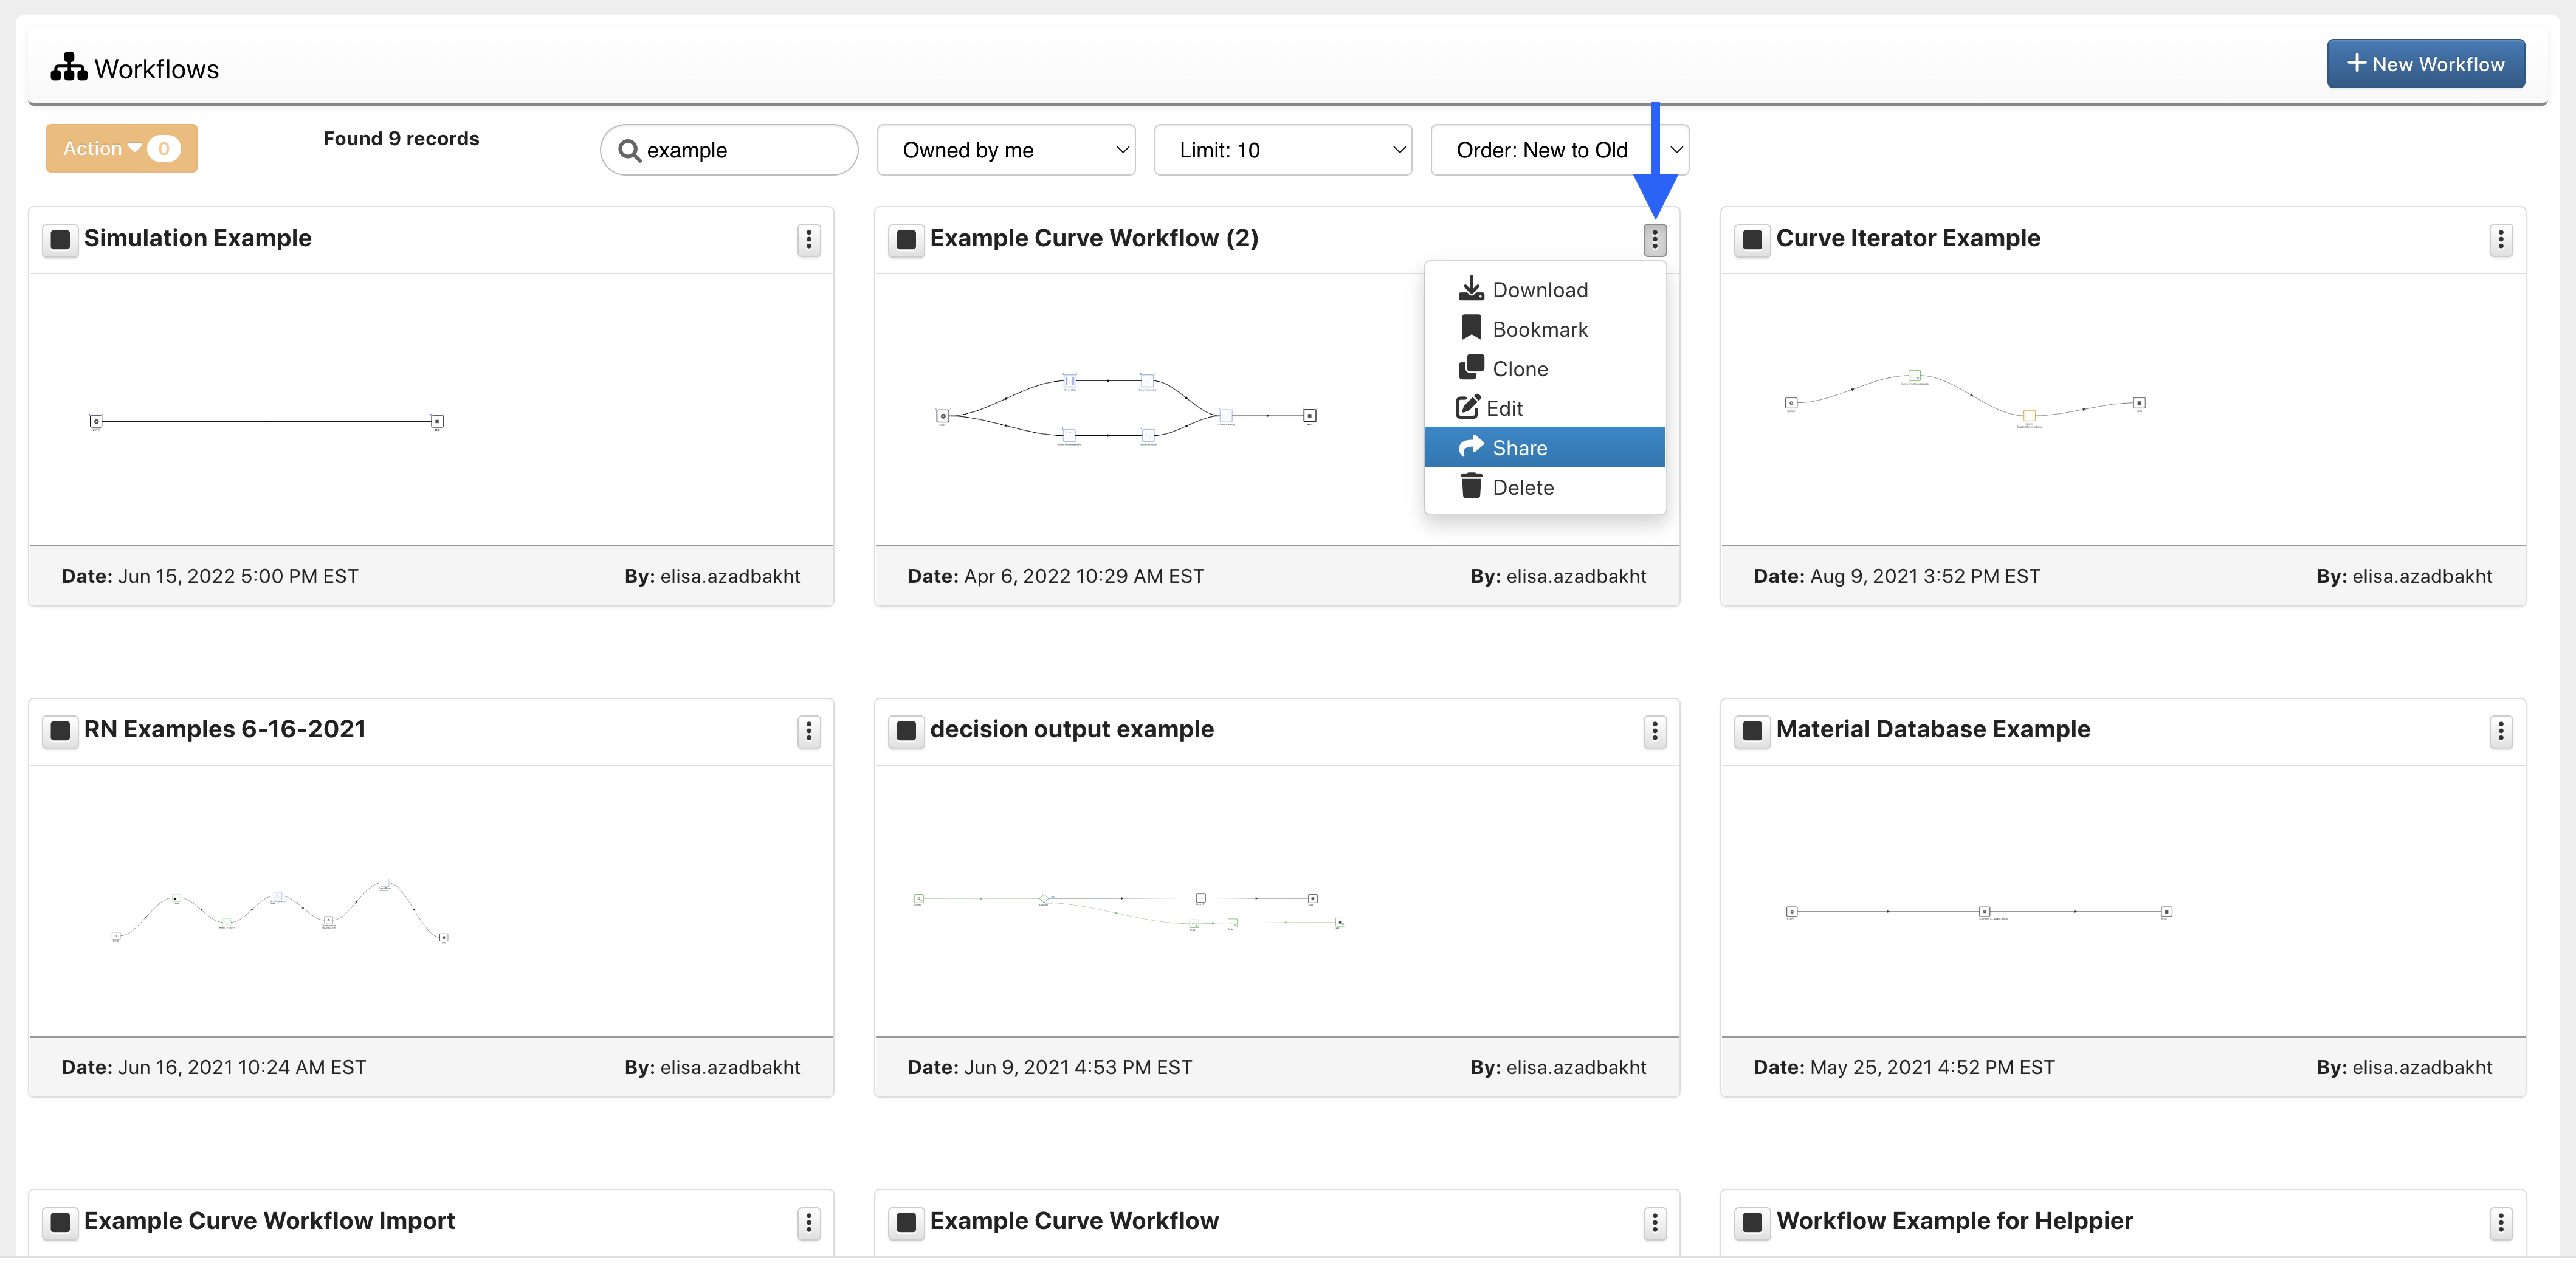Click the edit pencil icon in menu
Screen dimensions: 2576x1263
coord(1467,407)
